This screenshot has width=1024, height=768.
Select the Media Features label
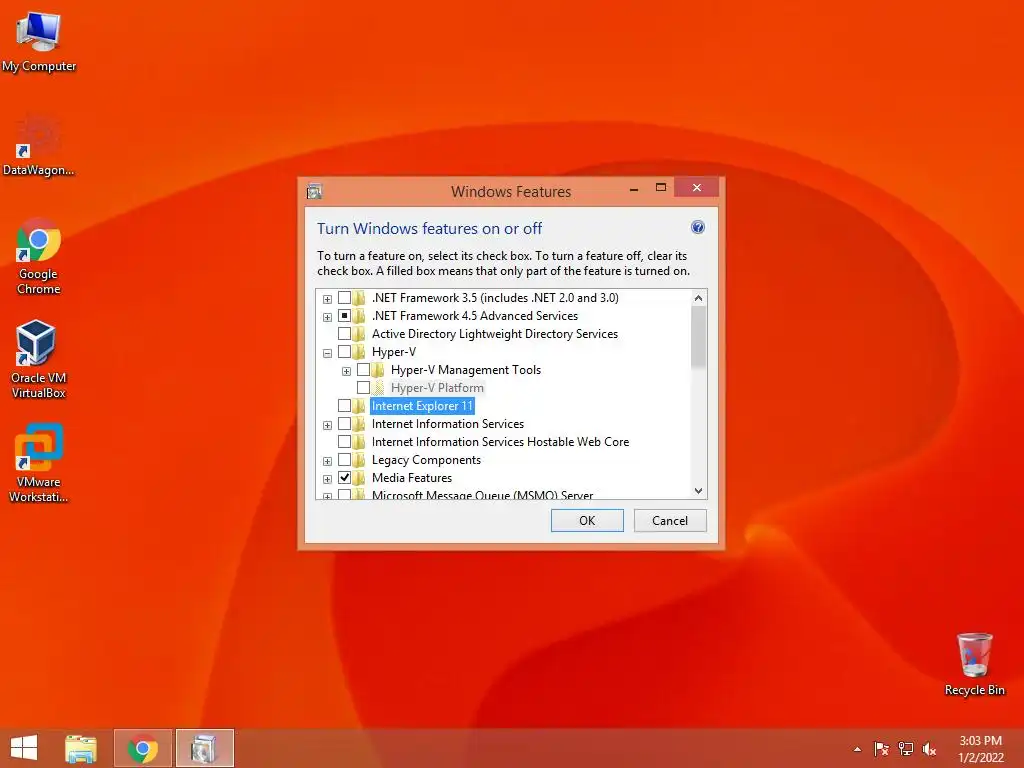tap(411, 478)
